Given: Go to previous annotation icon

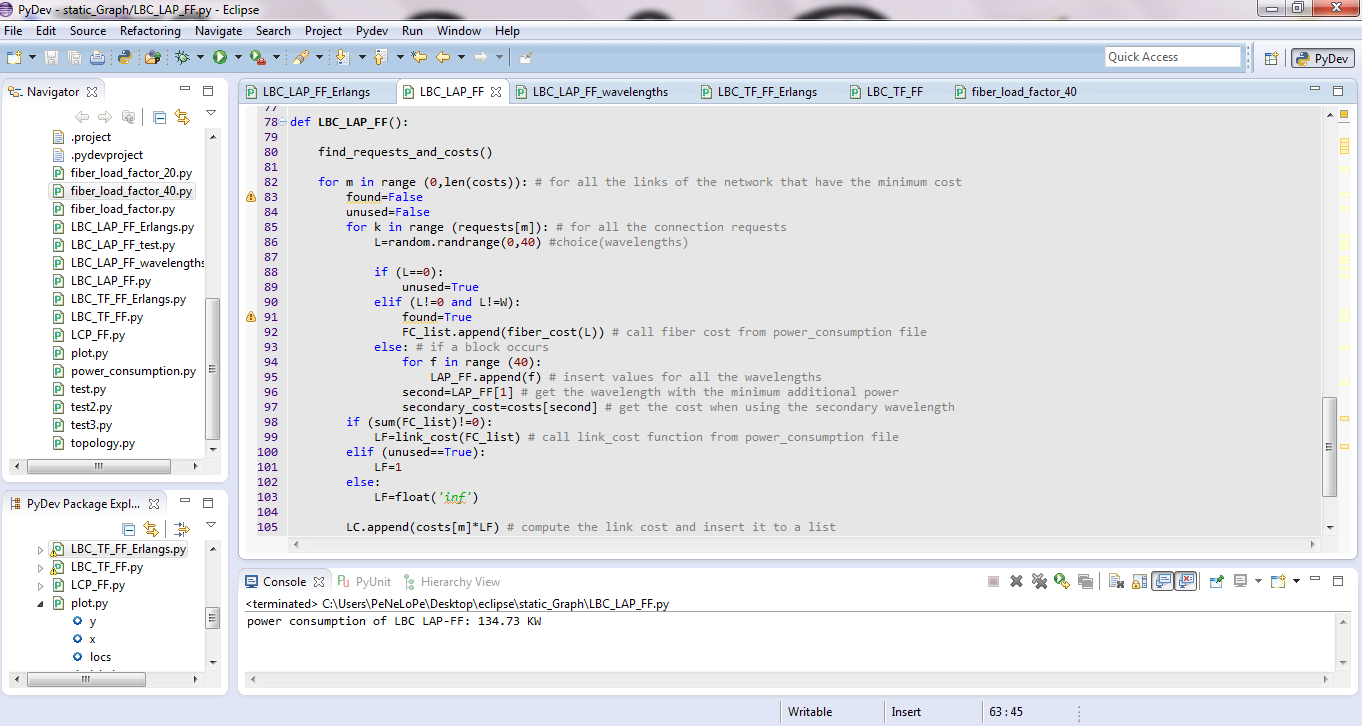Looking at the screenshot, I should 381,57.
